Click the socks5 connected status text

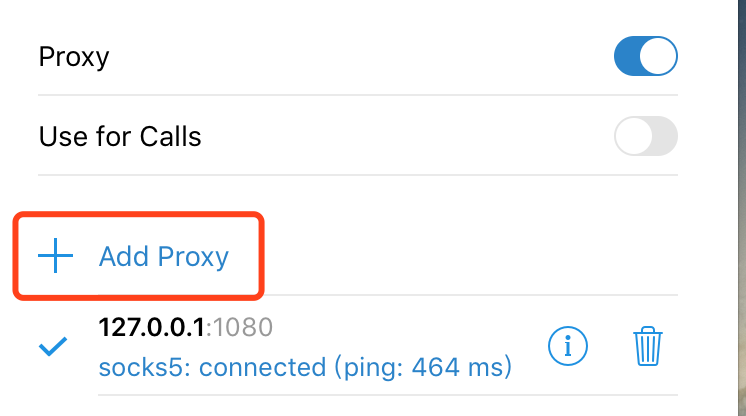(x=305, y=368)
